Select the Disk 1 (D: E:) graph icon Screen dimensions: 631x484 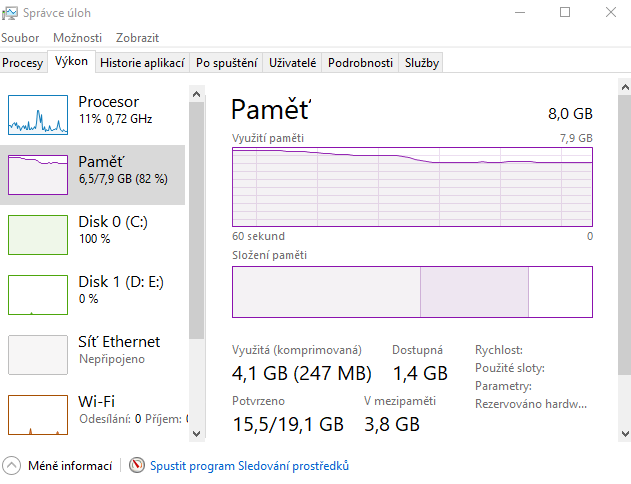tap(37, 295)
